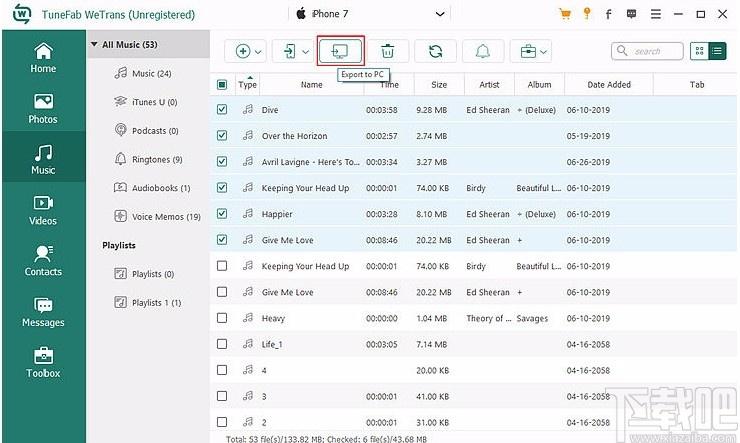Expand the add button dropdown arrow
Image resolution: width=740 pixels, height=443 pixels.
tap(258, 51)
